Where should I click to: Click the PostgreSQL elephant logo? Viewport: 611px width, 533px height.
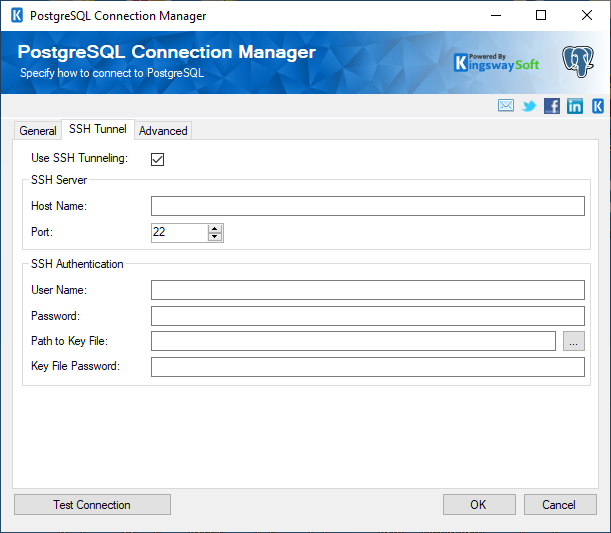[x=578, y=62]
